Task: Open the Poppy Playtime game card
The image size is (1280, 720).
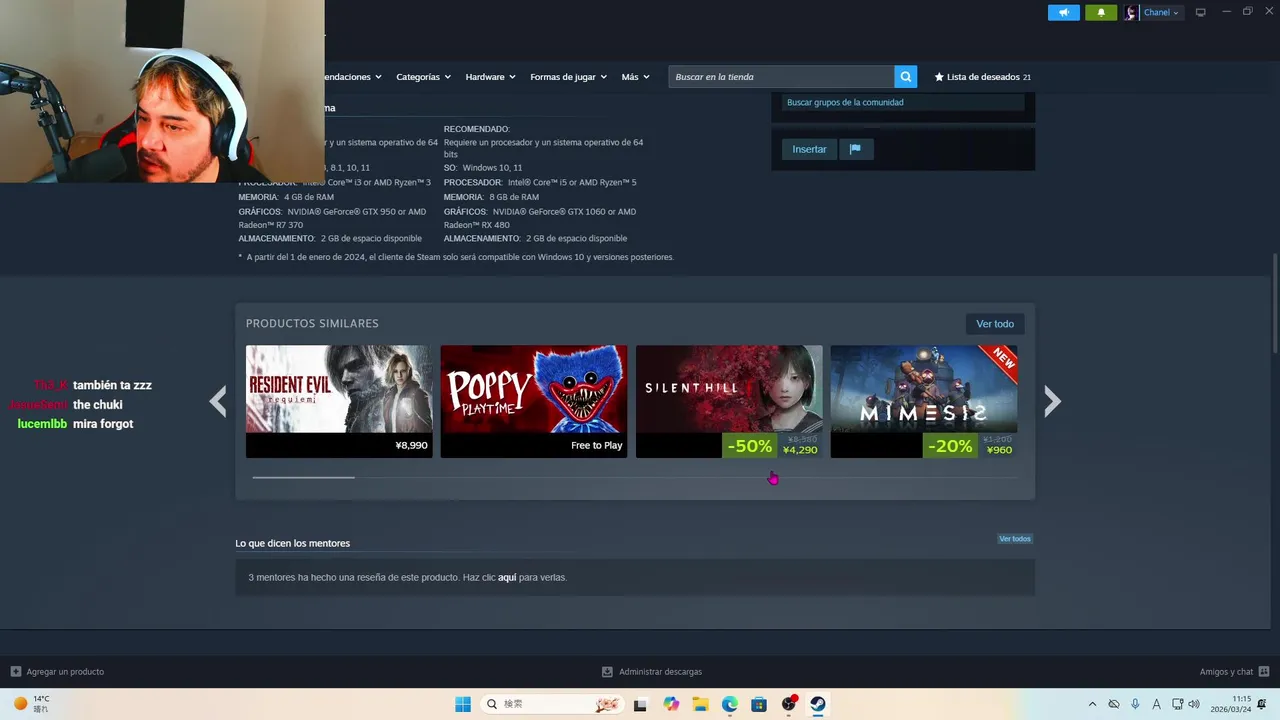Action: coord(534,401)
